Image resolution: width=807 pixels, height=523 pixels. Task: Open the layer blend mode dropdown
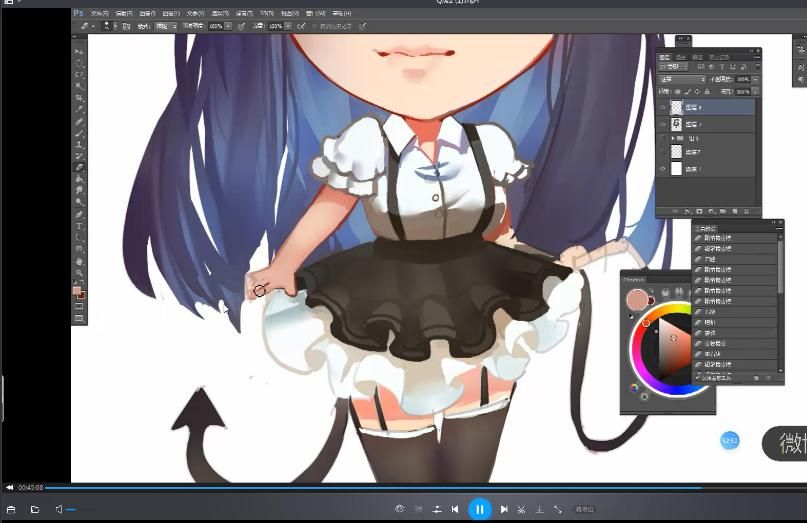tap(682, 79)
